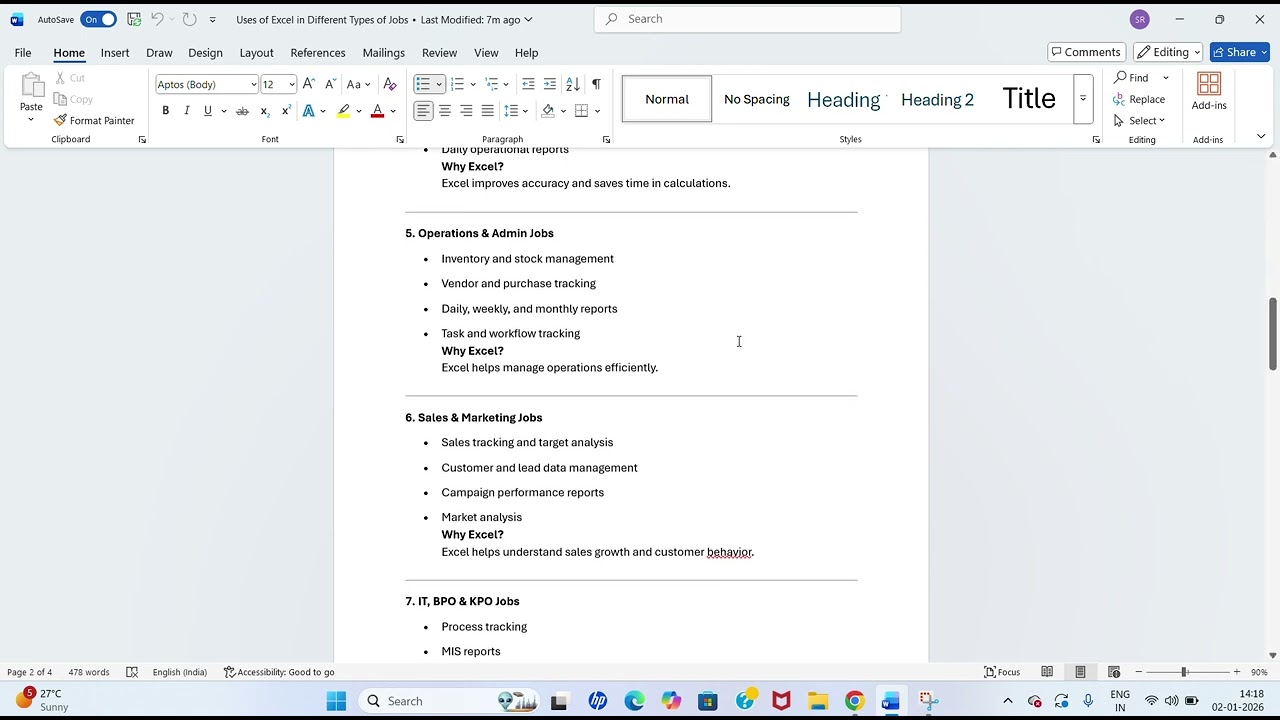This screenshot has height=720, width=1280.
Task: Switch to the Layout tab
Action: coord(256,52)
